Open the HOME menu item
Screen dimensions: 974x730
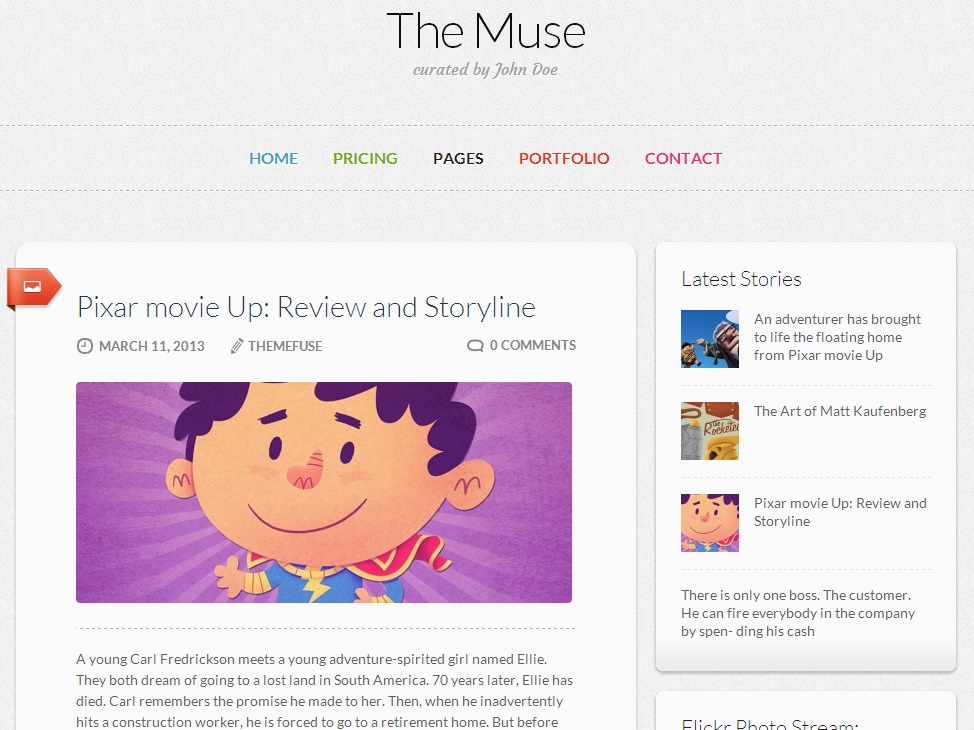click(x=273, y=158)
